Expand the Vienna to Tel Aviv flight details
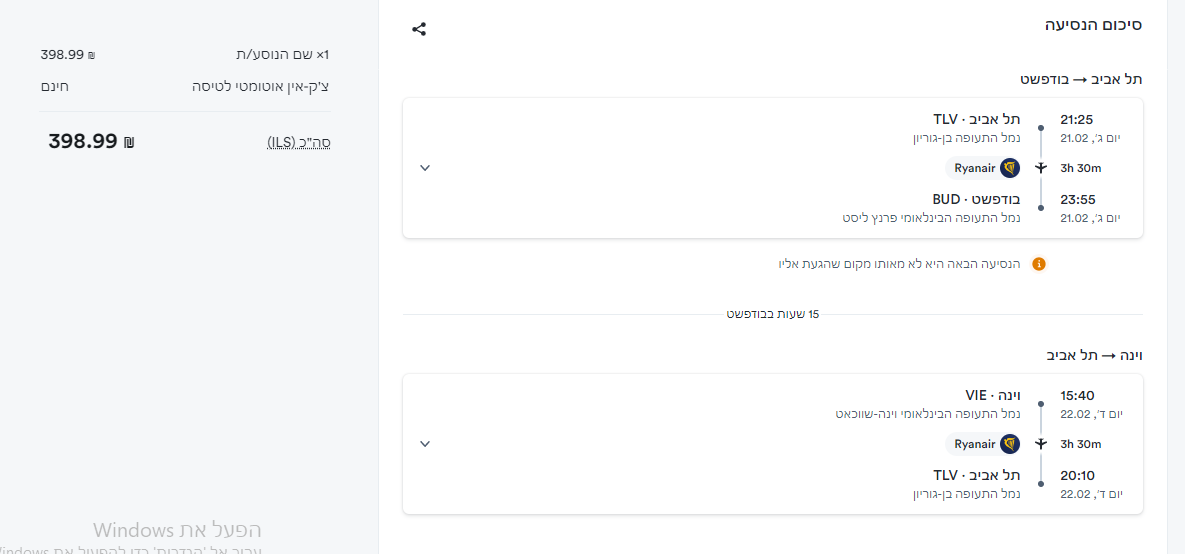 (425, 444)
